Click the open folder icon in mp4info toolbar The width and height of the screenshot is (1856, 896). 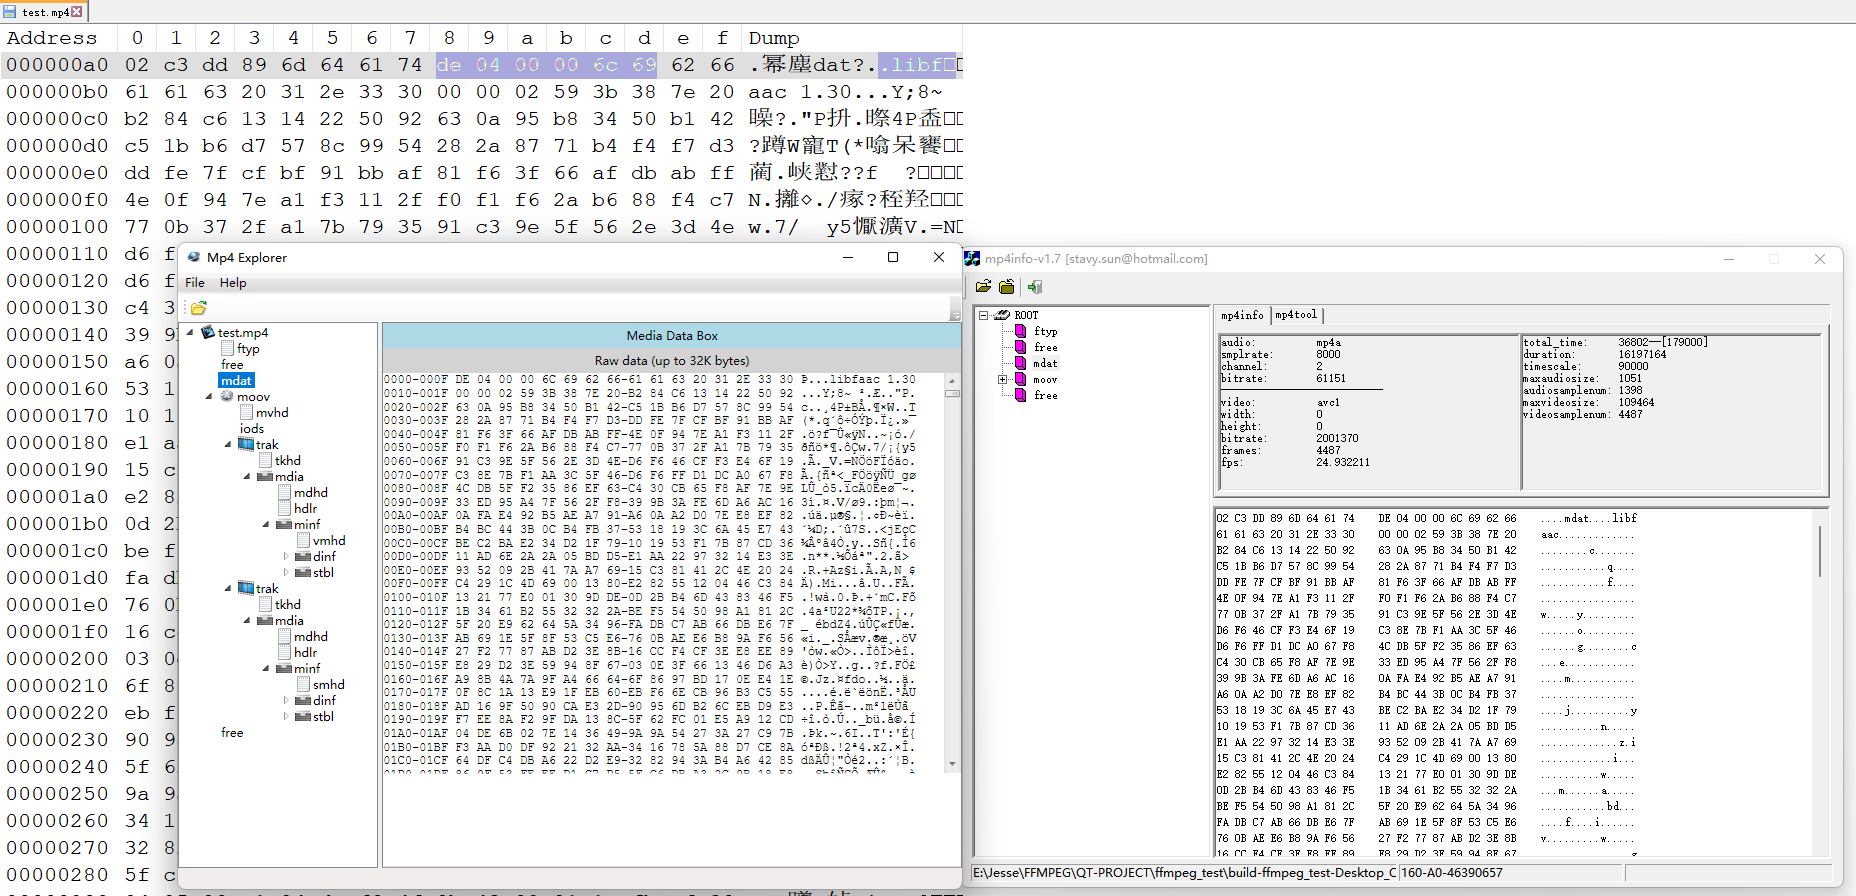(x=984, y=287)
